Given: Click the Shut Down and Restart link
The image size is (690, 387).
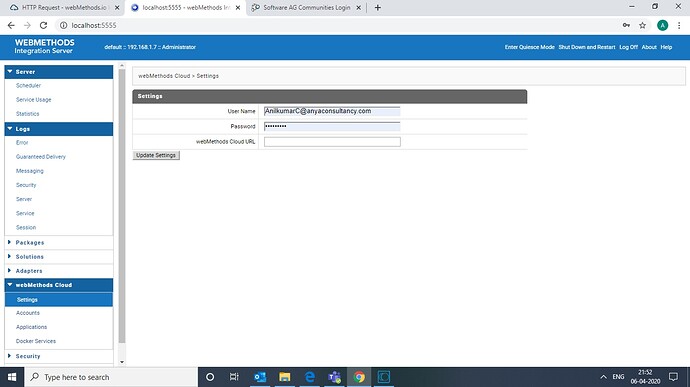Looking at the screenshot, I should point(587,47).
